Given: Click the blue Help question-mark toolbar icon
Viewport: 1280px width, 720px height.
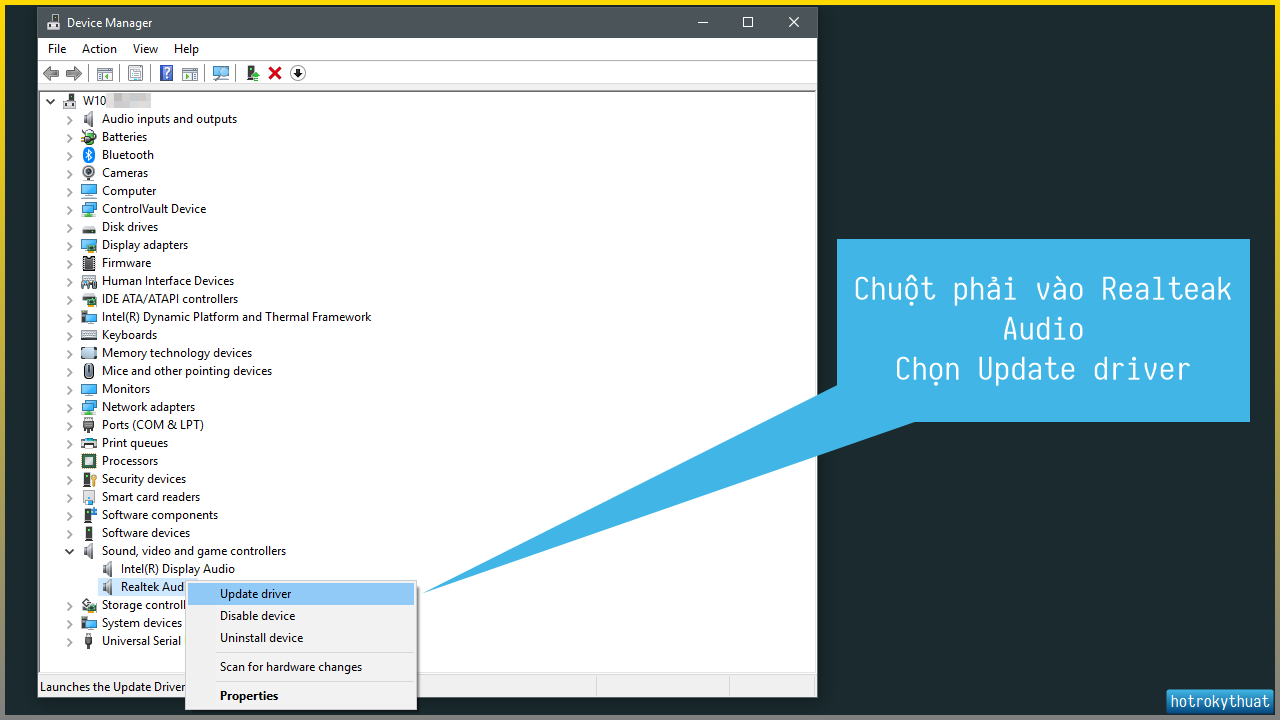Looking at the screenshot, I should pyautogui.click(x=166, y=73).
